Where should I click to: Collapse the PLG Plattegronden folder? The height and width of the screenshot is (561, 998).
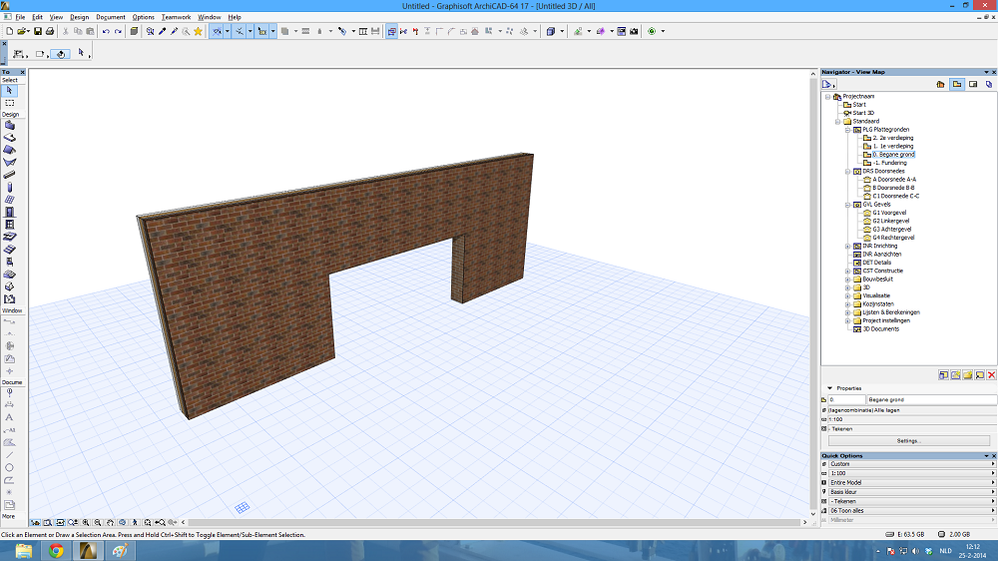point(847,130)
